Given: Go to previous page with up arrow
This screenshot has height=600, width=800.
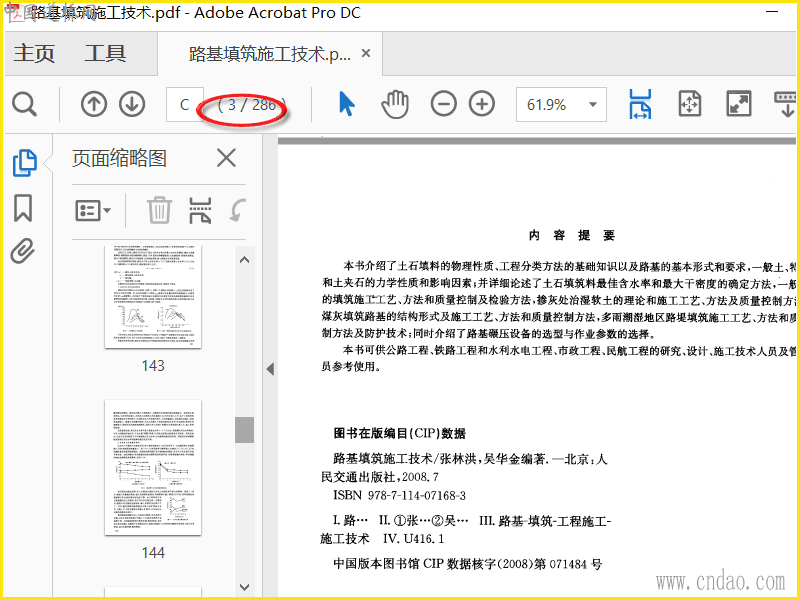Looking at the screenshot, I should (x=94, y=105).
